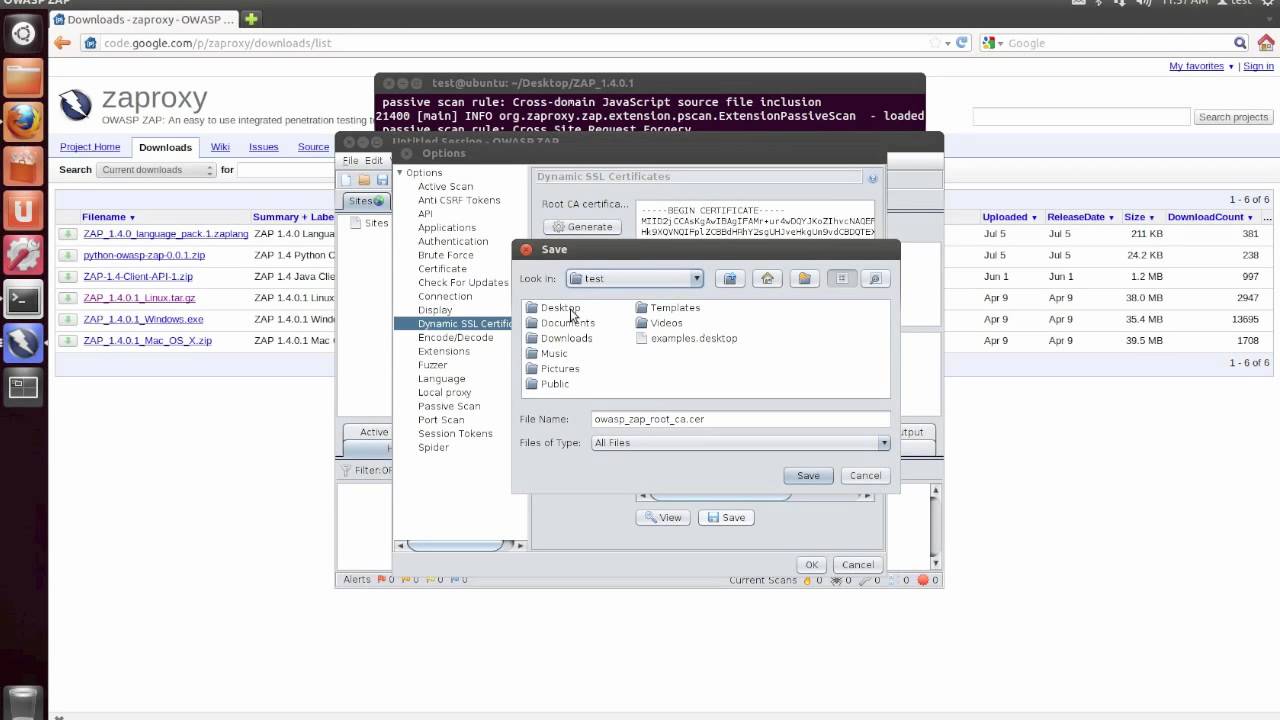Open Edit menu in ZAP window

click(x=373, y=161)
